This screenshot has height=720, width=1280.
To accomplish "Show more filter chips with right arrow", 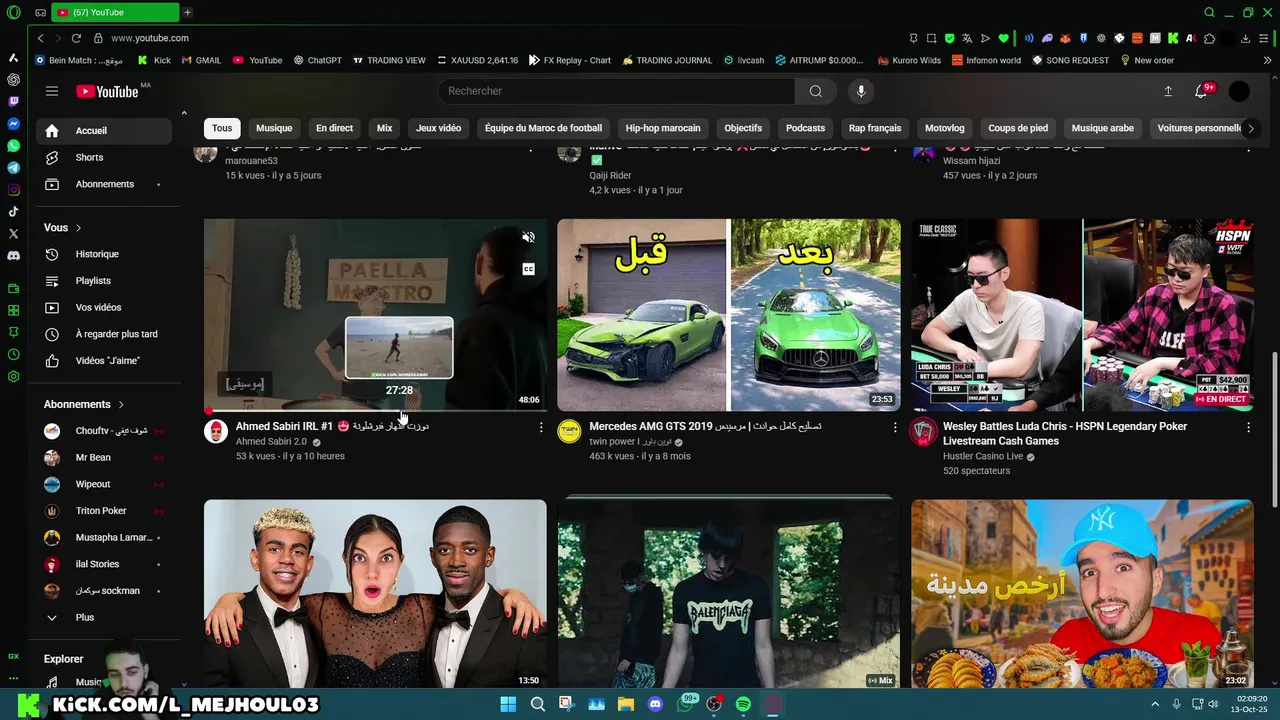I will 1250,128.
